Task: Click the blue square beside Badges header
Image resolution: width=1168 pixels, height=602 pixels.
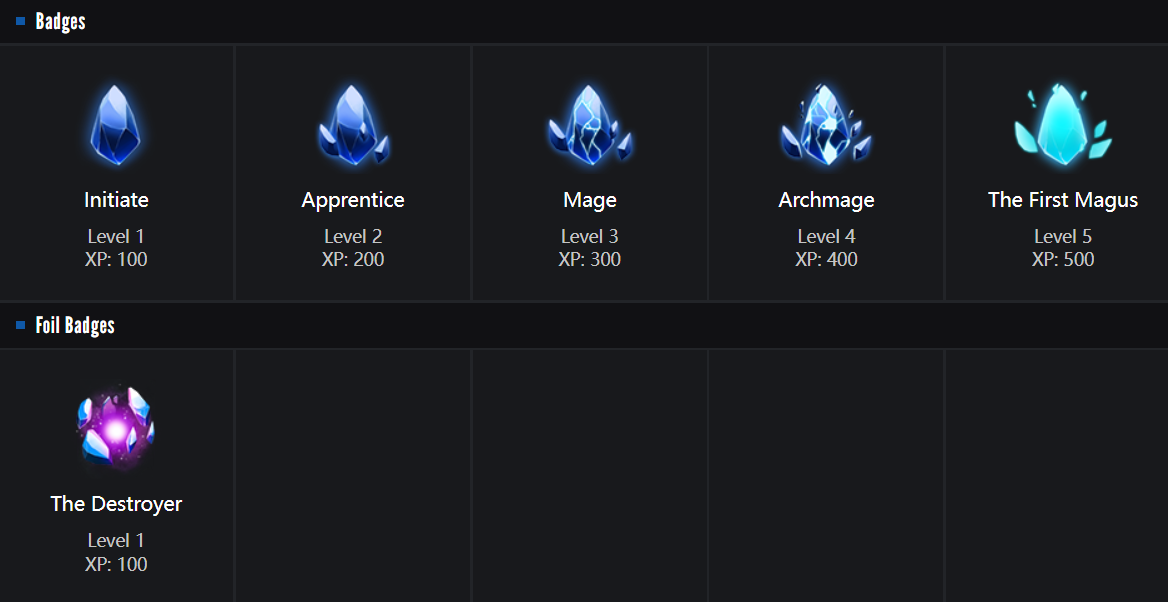Action: pyautogui.click(x=20, y=21)
